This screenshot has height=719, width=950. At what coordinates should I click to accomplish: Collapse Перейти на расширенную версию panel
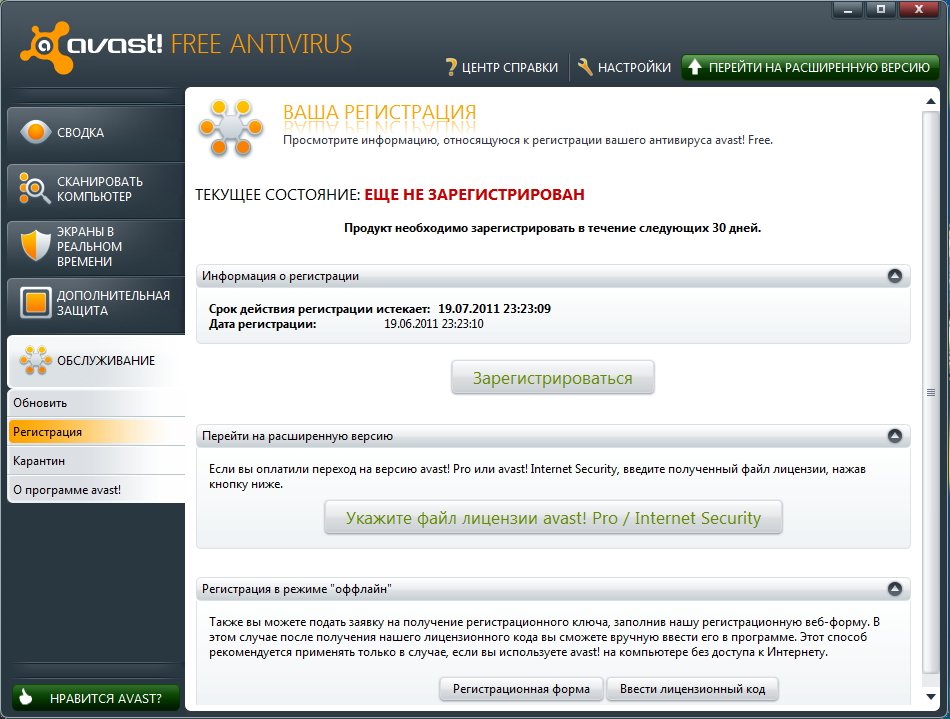[x=895, y=436]
